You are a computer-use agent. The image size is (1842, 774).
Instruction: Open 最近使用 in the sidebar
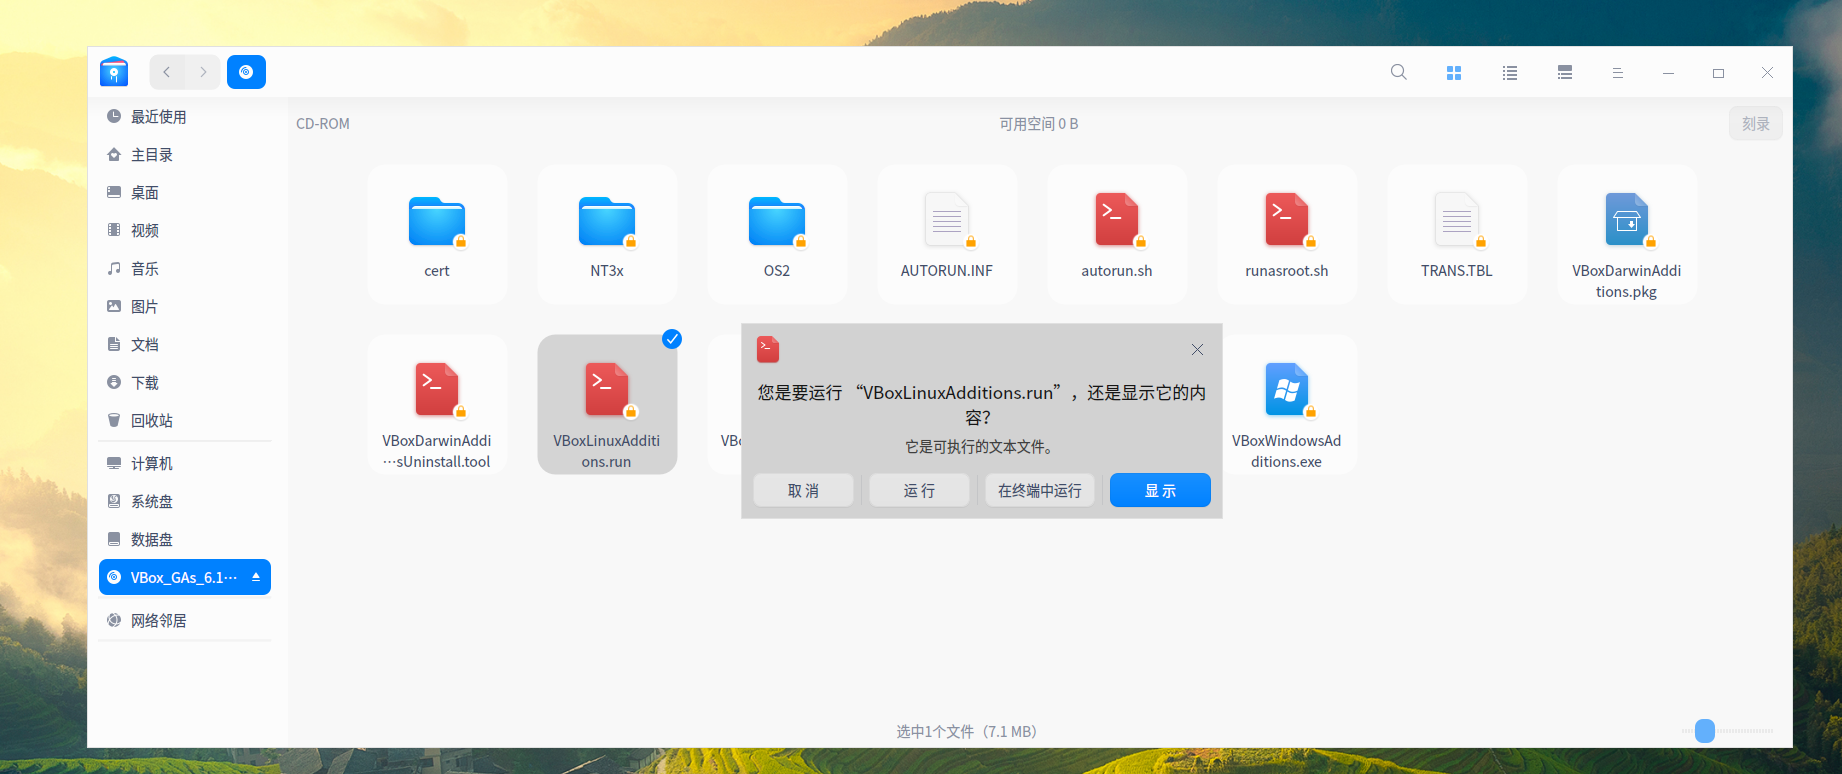pyautogui.click(x=185, y=117)
